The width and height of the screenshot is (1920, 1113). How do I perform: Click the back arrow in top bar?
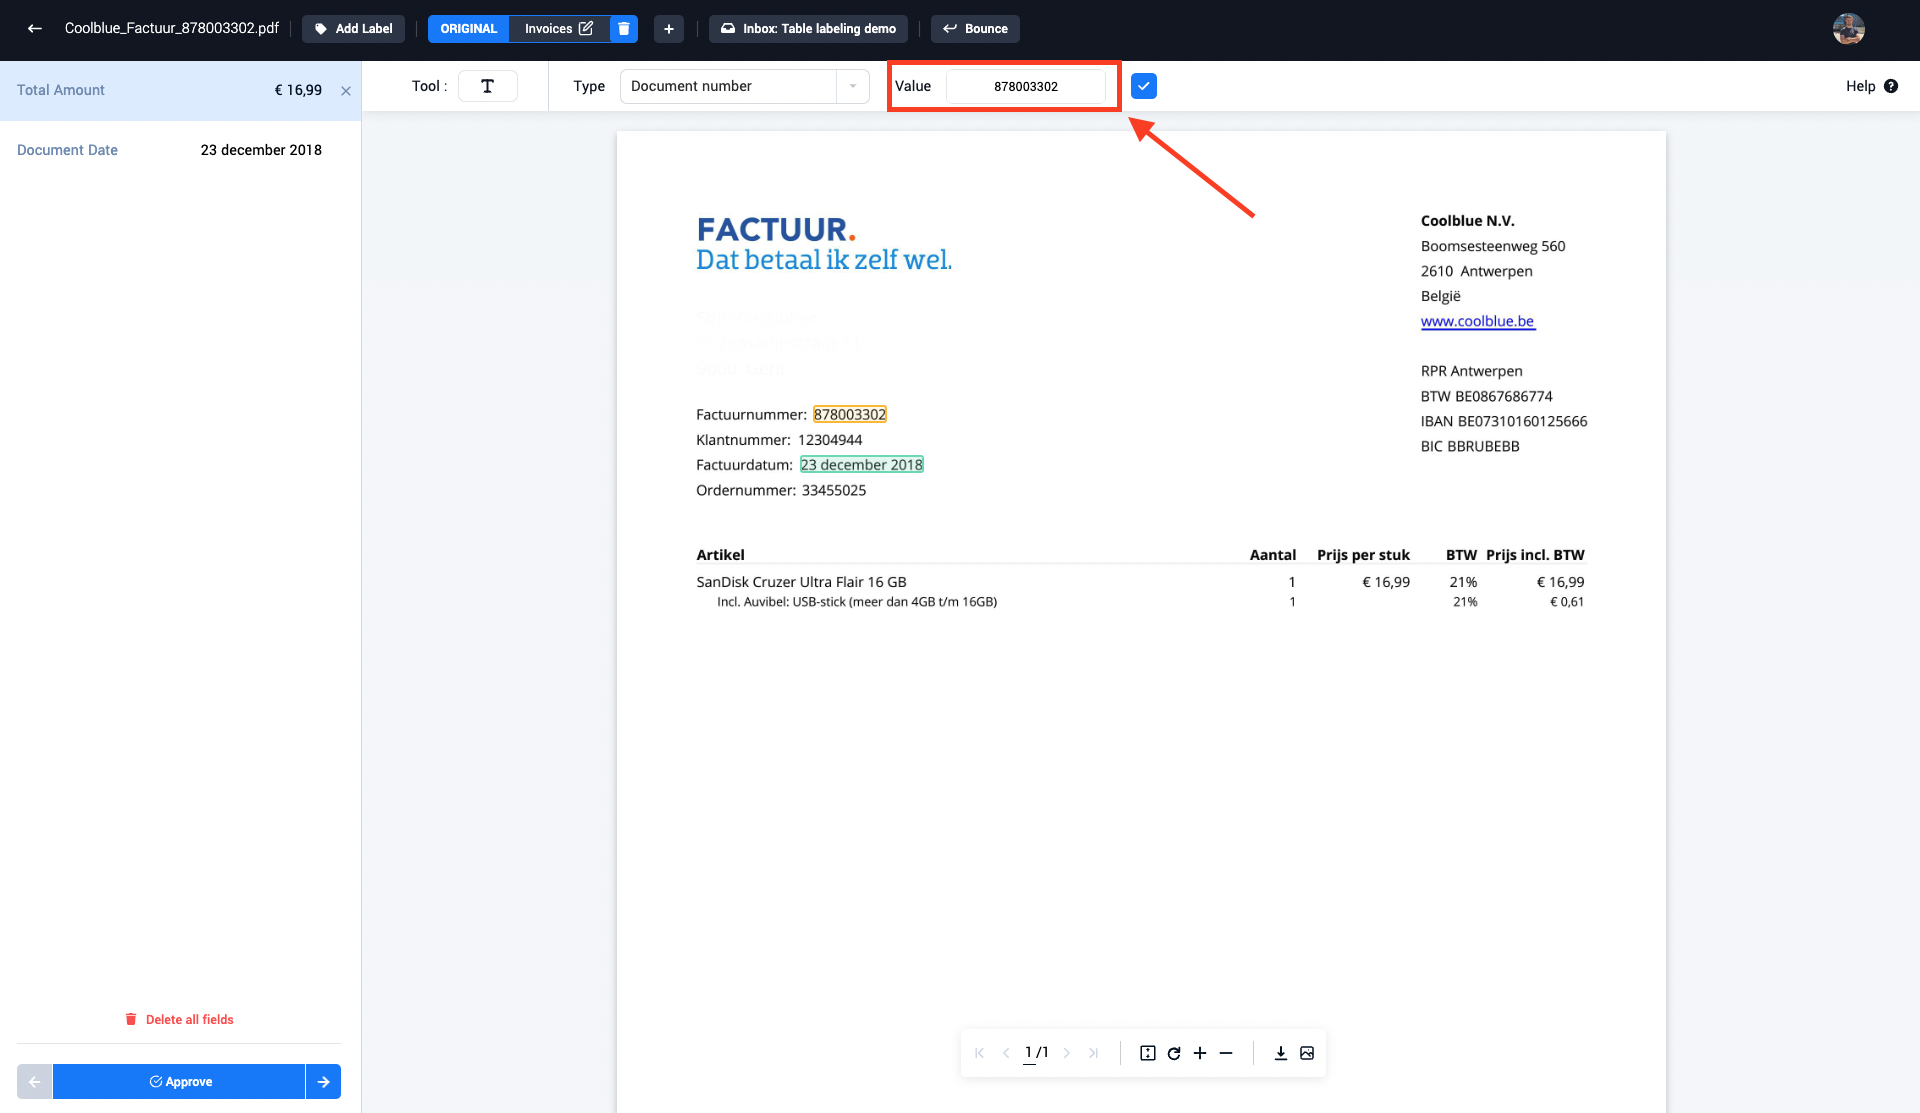click(35, 28)
